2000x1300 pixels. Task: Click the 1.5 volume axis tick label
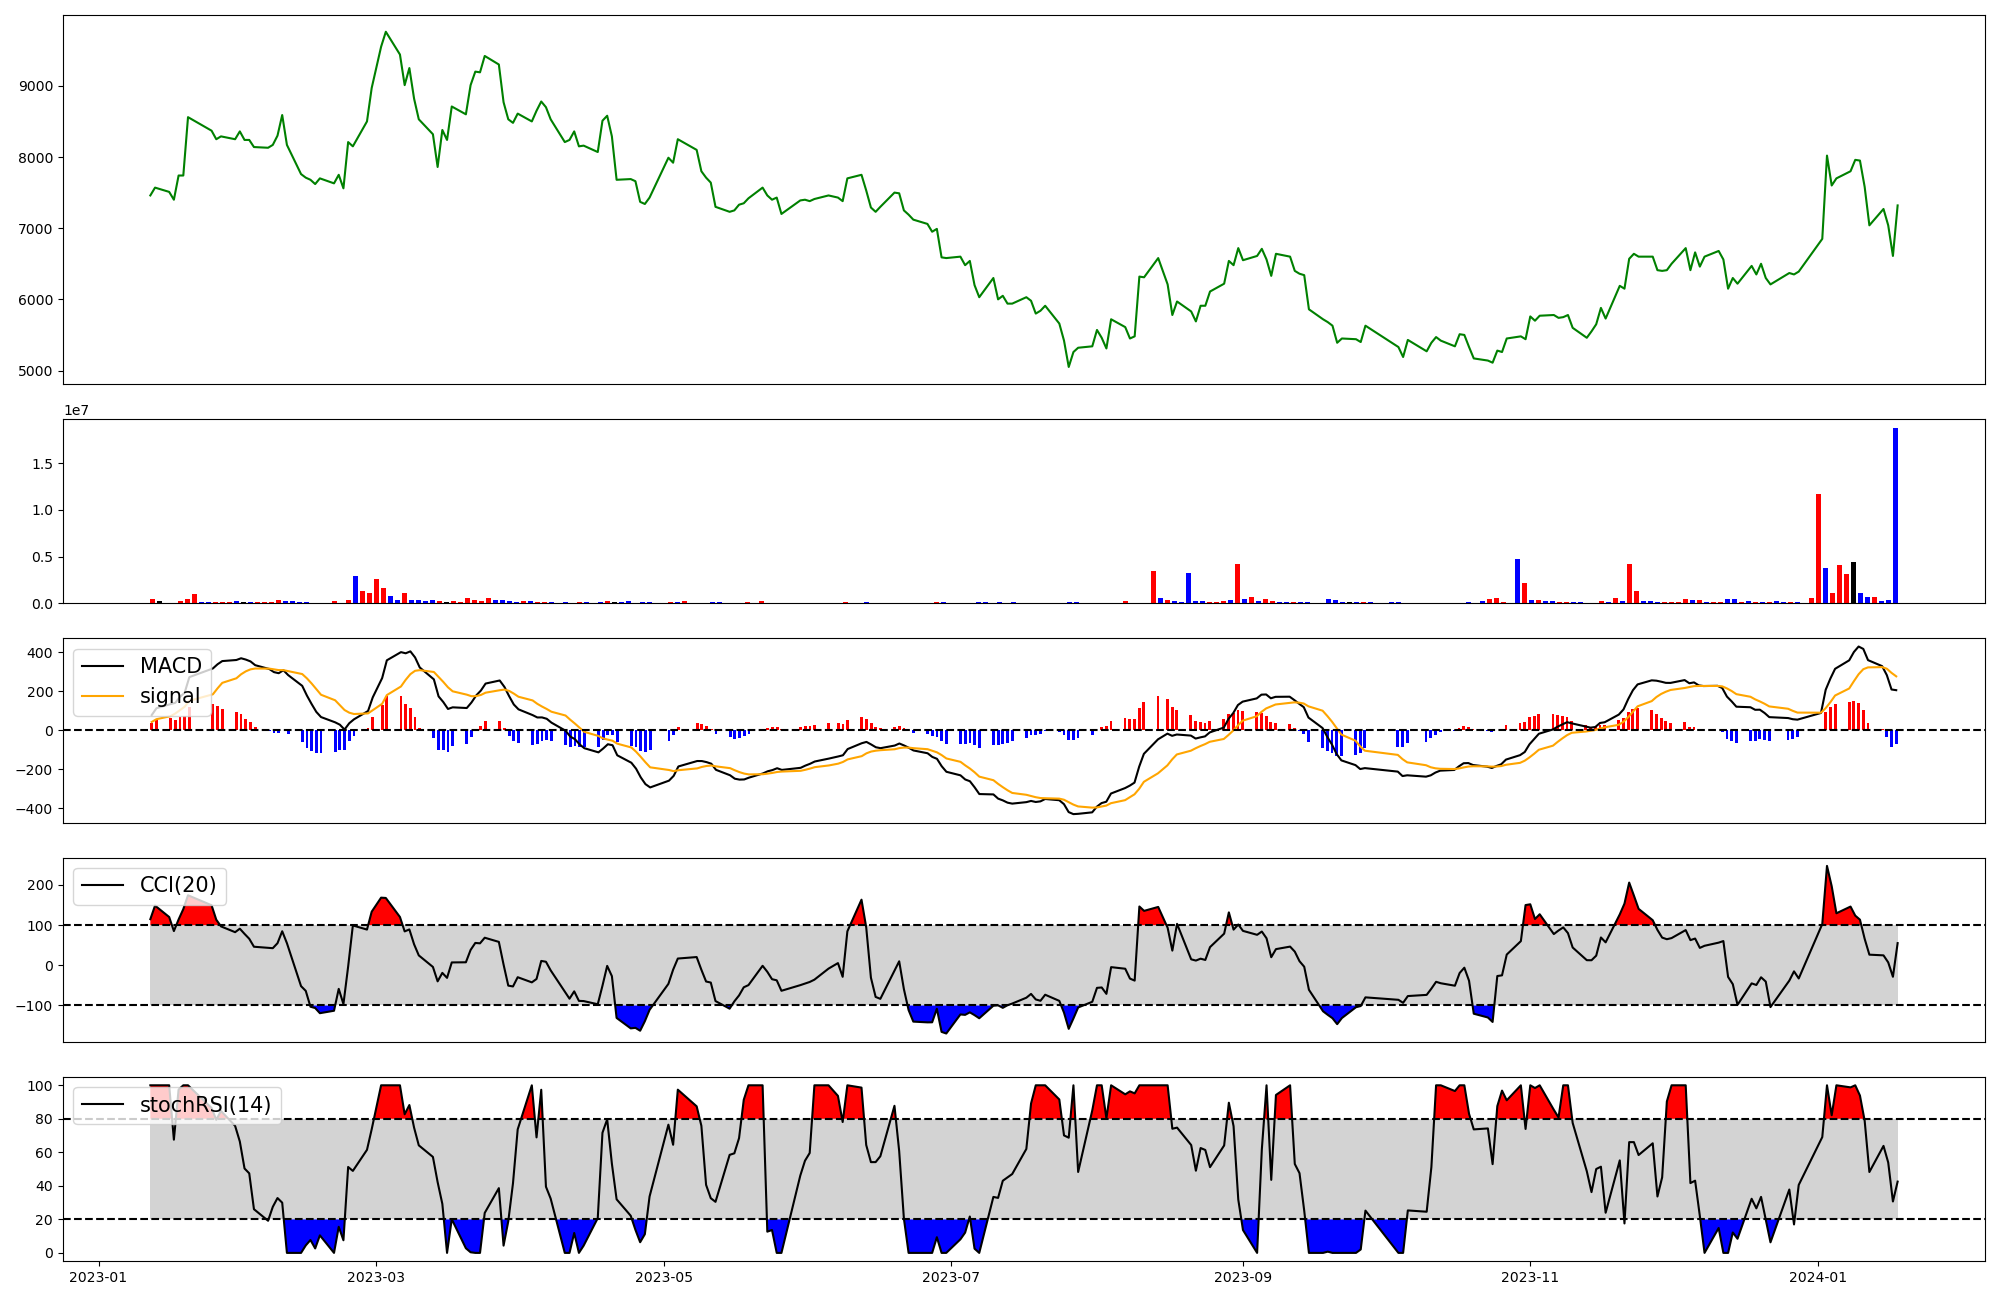click(x=44, y=464)
